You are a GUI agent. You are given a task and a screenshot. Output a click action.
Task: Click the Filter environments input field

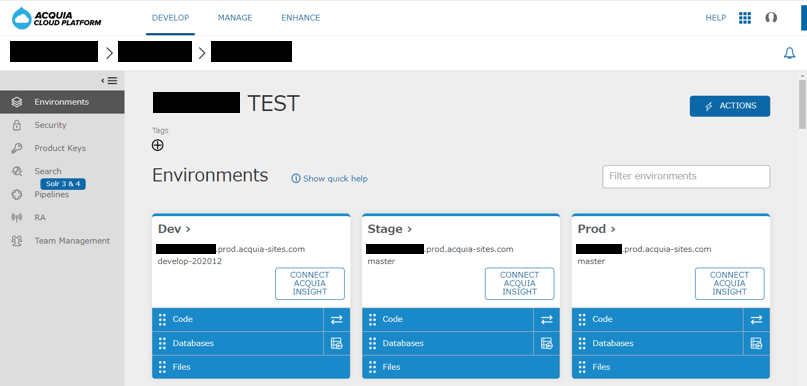pos(686,177)
